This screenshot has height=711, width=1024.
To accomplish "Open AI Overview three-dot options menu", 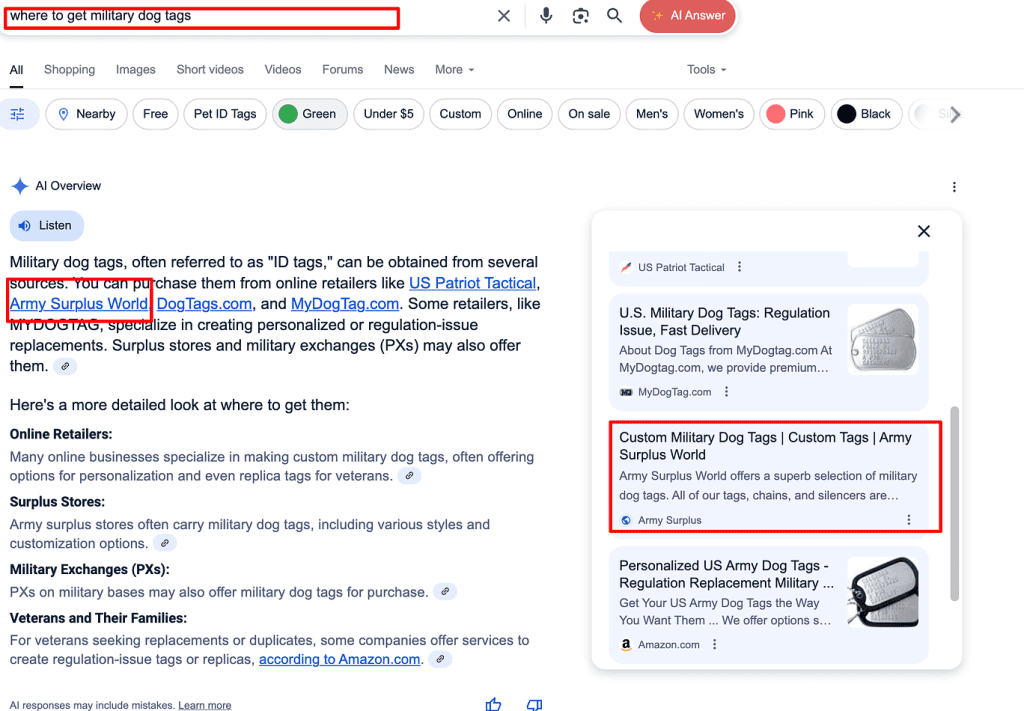I will pos(954,187).
